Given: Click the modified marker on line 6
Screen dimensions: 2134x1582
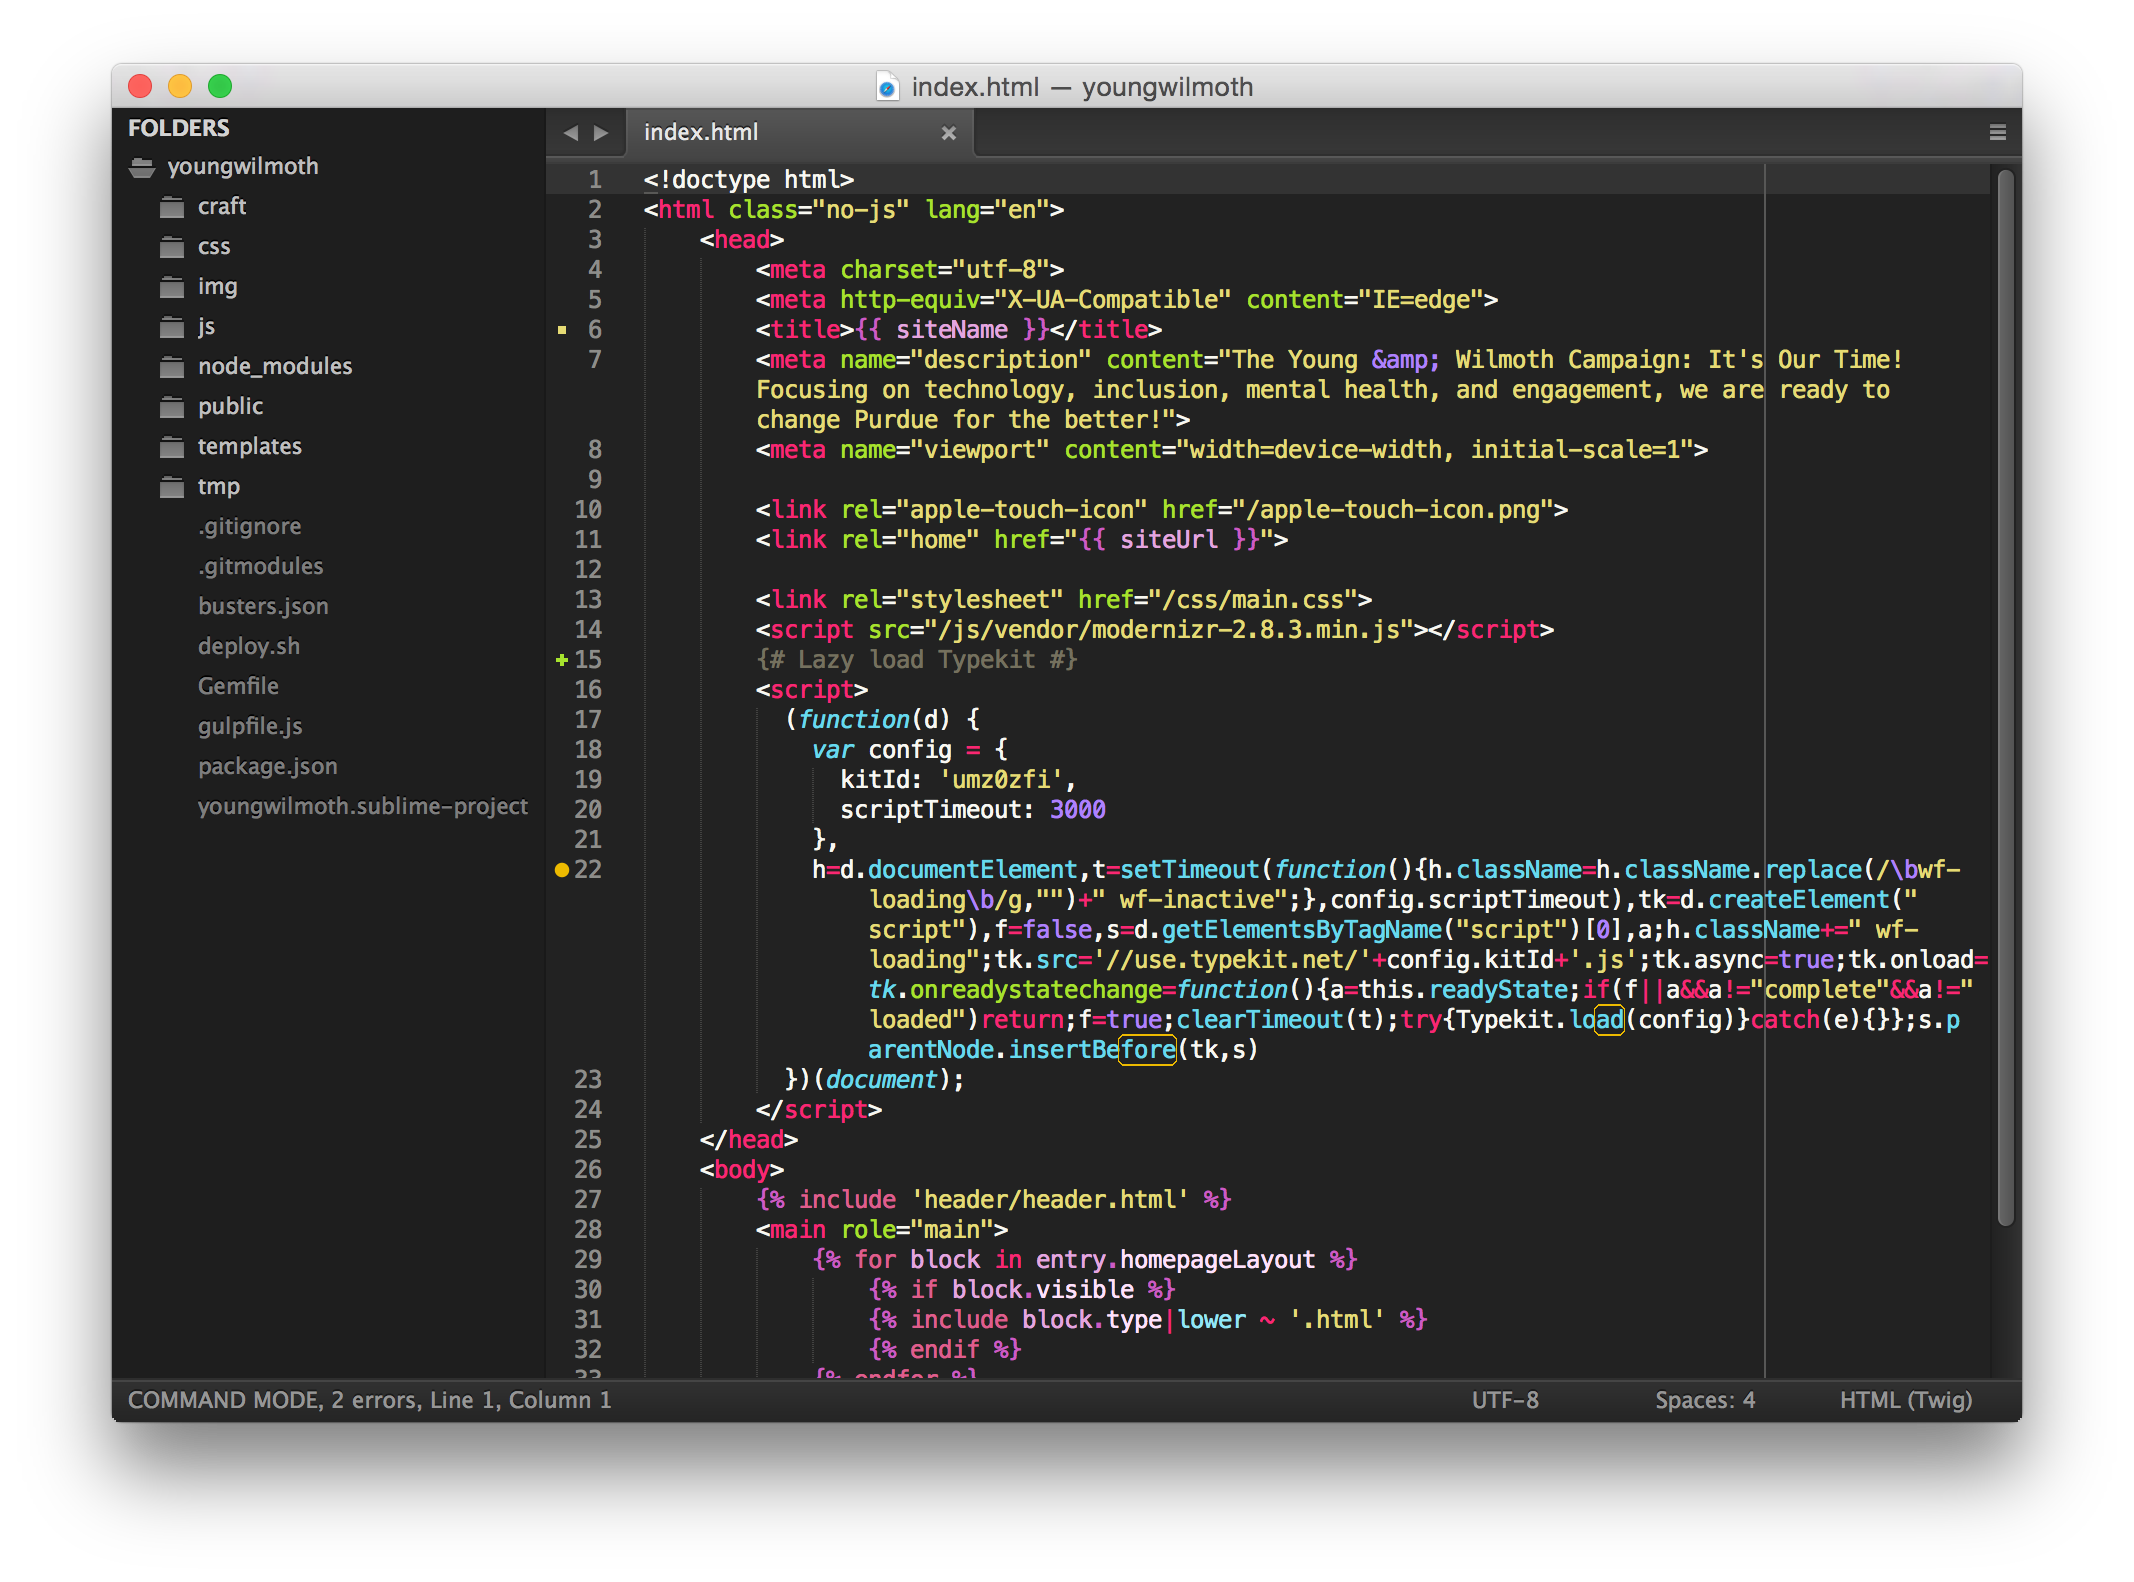Looking at the screenshot, I should click(562, 330).
